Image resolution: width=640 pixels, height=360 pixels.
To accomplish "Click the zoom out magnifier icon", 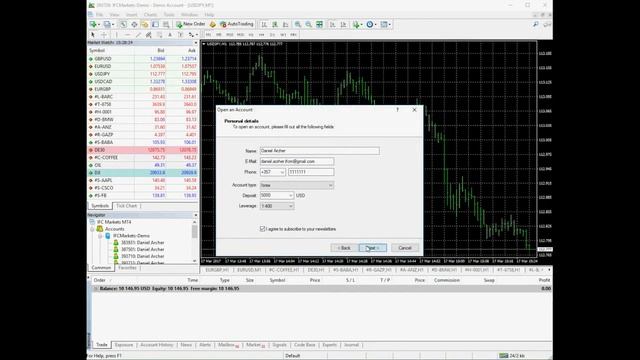I will pyautogui.click(x=309, y=24).
